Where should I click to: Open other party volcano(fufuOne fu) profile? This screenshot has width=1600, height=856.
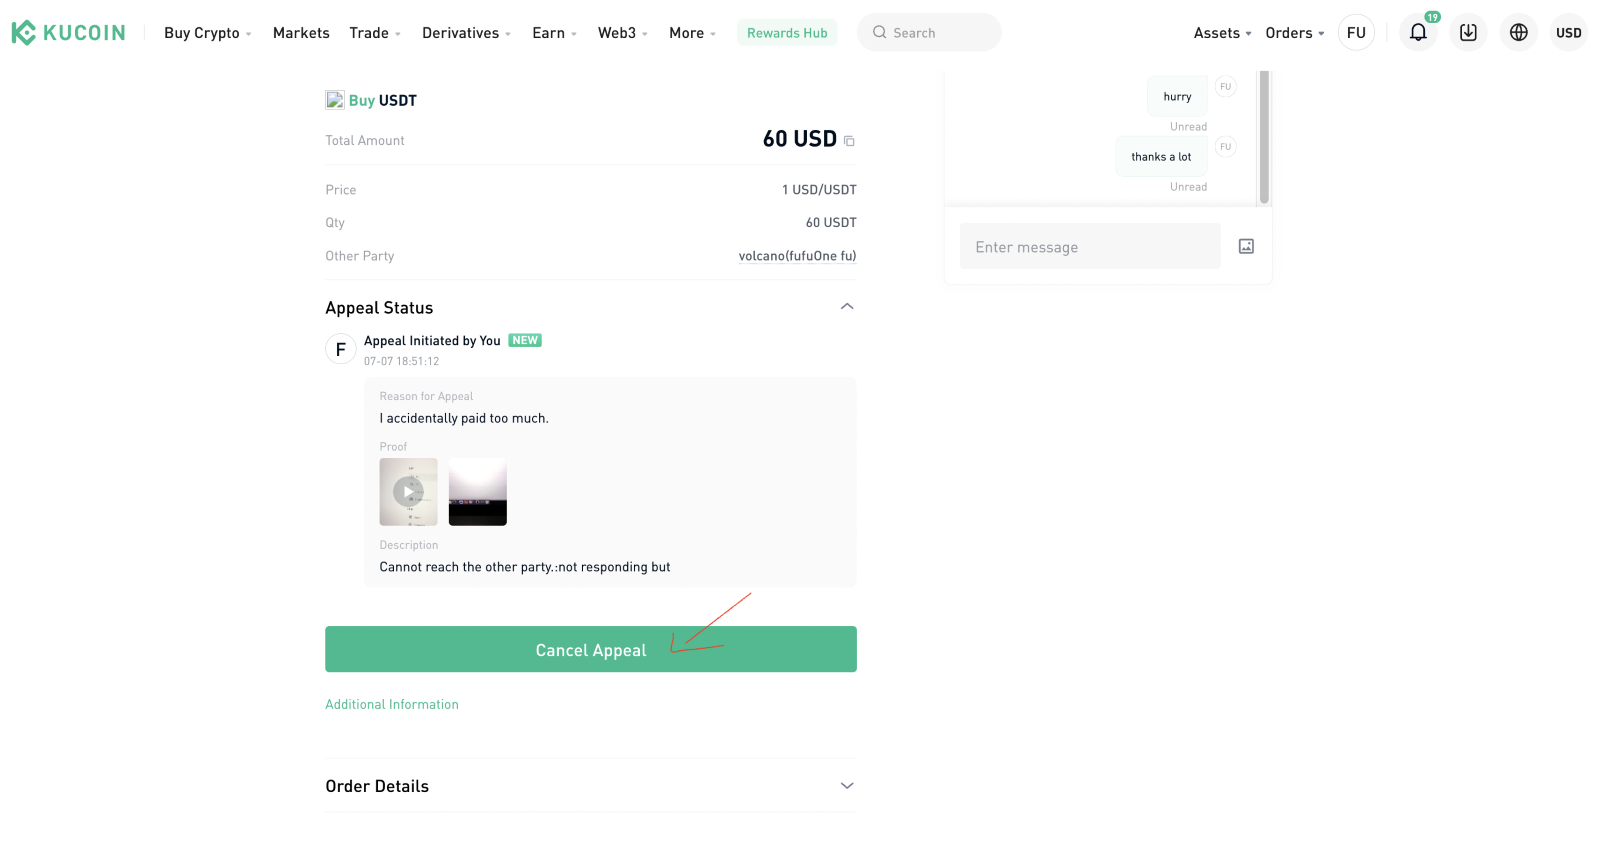tap(797, 256)
